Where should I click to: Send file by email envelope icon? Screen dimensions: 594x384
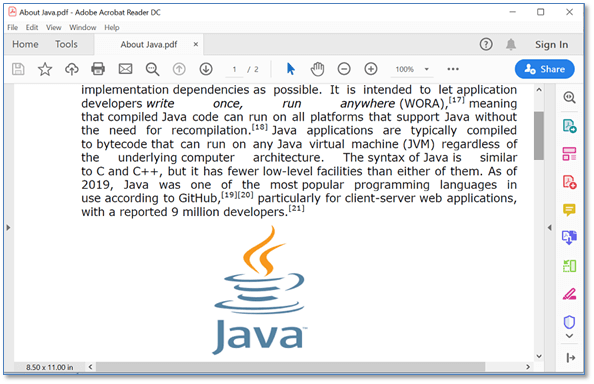pyautogui.click(x=125, y=69)
